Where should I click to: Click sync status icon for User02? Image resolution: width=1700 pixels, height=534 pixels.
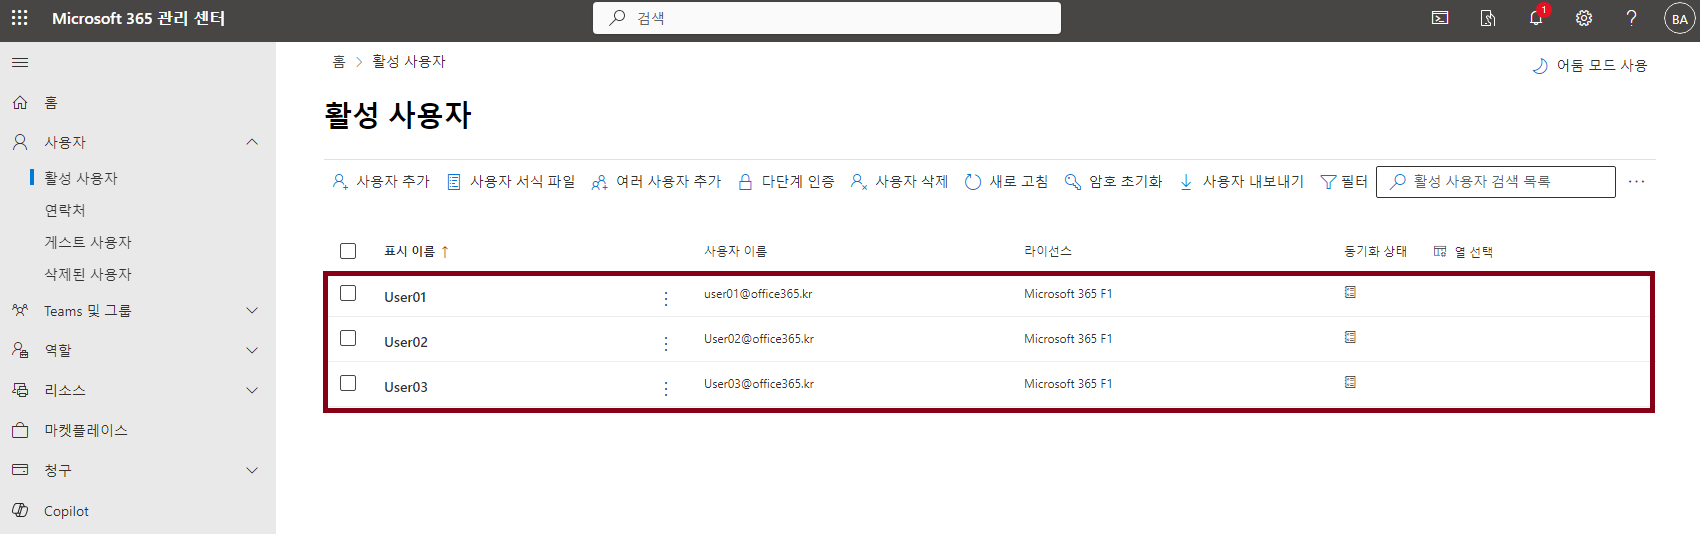click(x=1350, y=337)
